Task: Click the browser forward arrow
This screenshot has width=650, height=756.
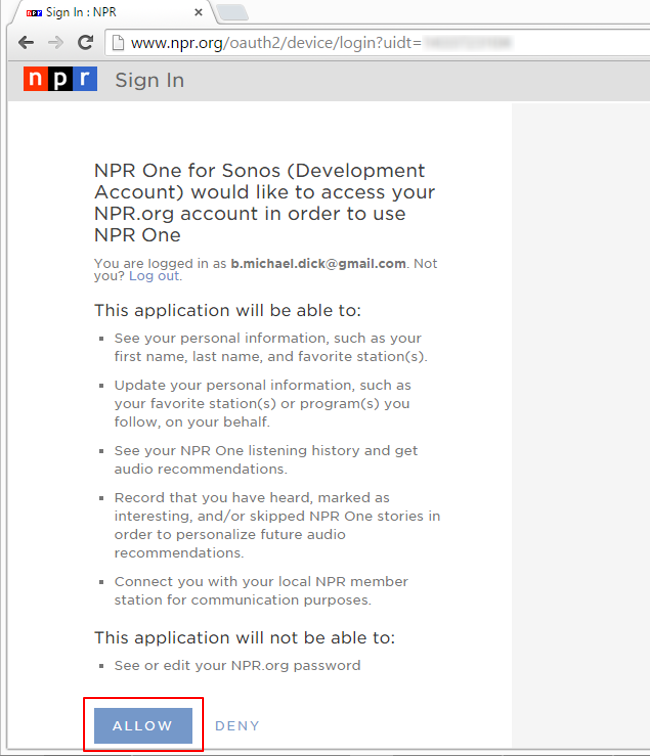Action: tap(56, 43)
